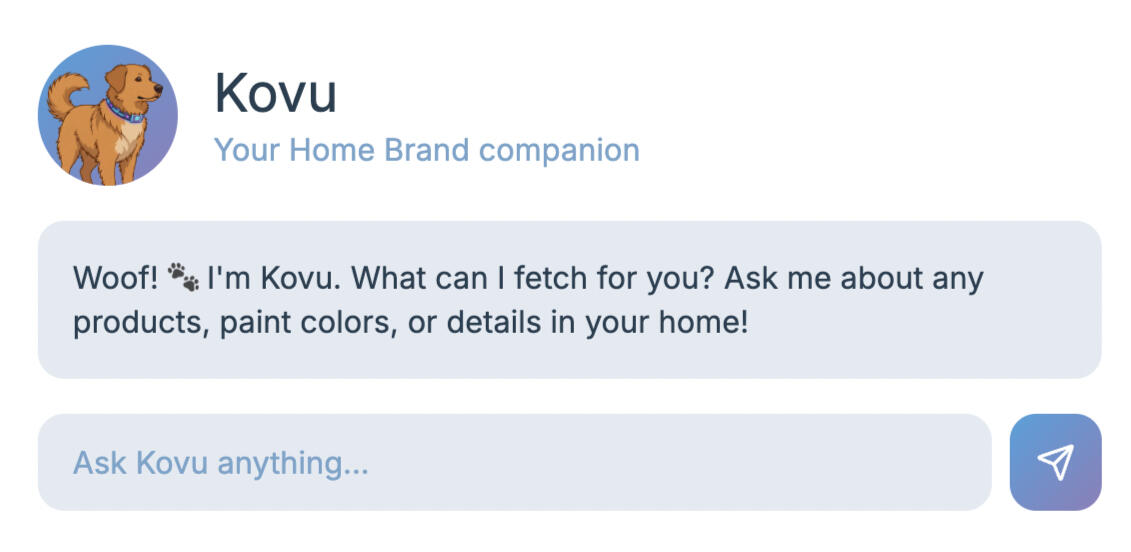1131x552 pixels.
Task: Click the paper plane send icon
Action: click(1055, 462)
